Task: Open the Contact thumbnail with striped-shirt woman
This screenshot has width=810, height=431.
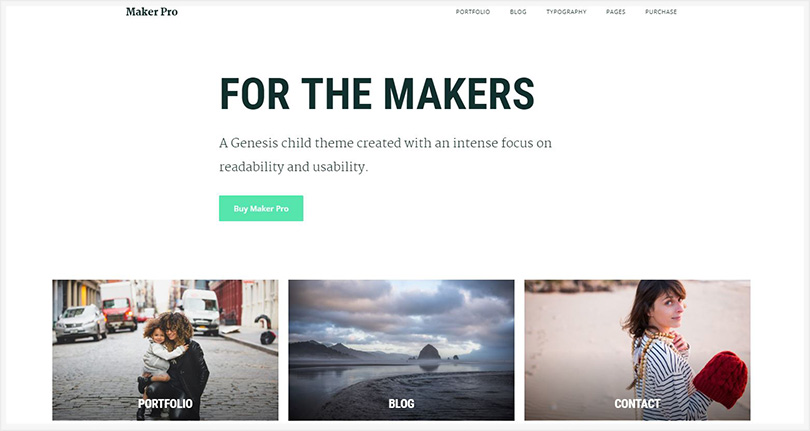Action: click(637, 350)
